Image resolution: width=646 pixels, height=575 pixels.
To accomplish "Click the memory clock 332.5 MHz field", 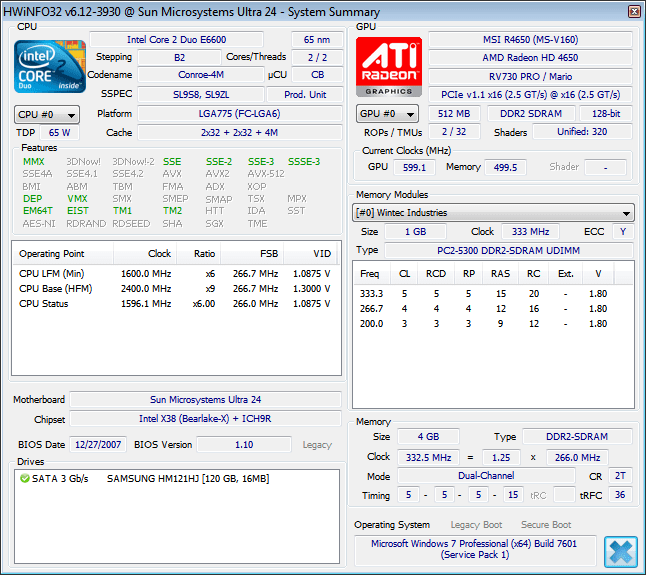I will pos(428,457).
